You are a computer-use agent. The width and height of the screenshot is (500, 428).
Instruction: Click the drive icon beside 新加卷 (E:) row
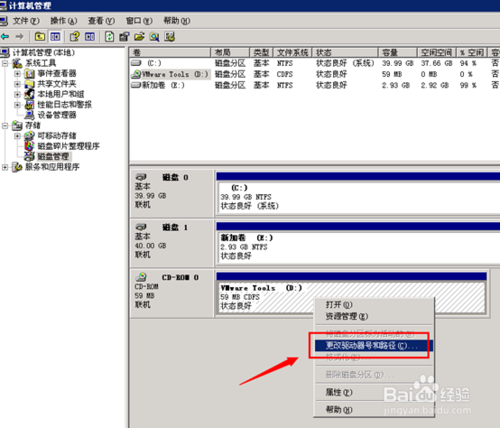tap(136, 85)
